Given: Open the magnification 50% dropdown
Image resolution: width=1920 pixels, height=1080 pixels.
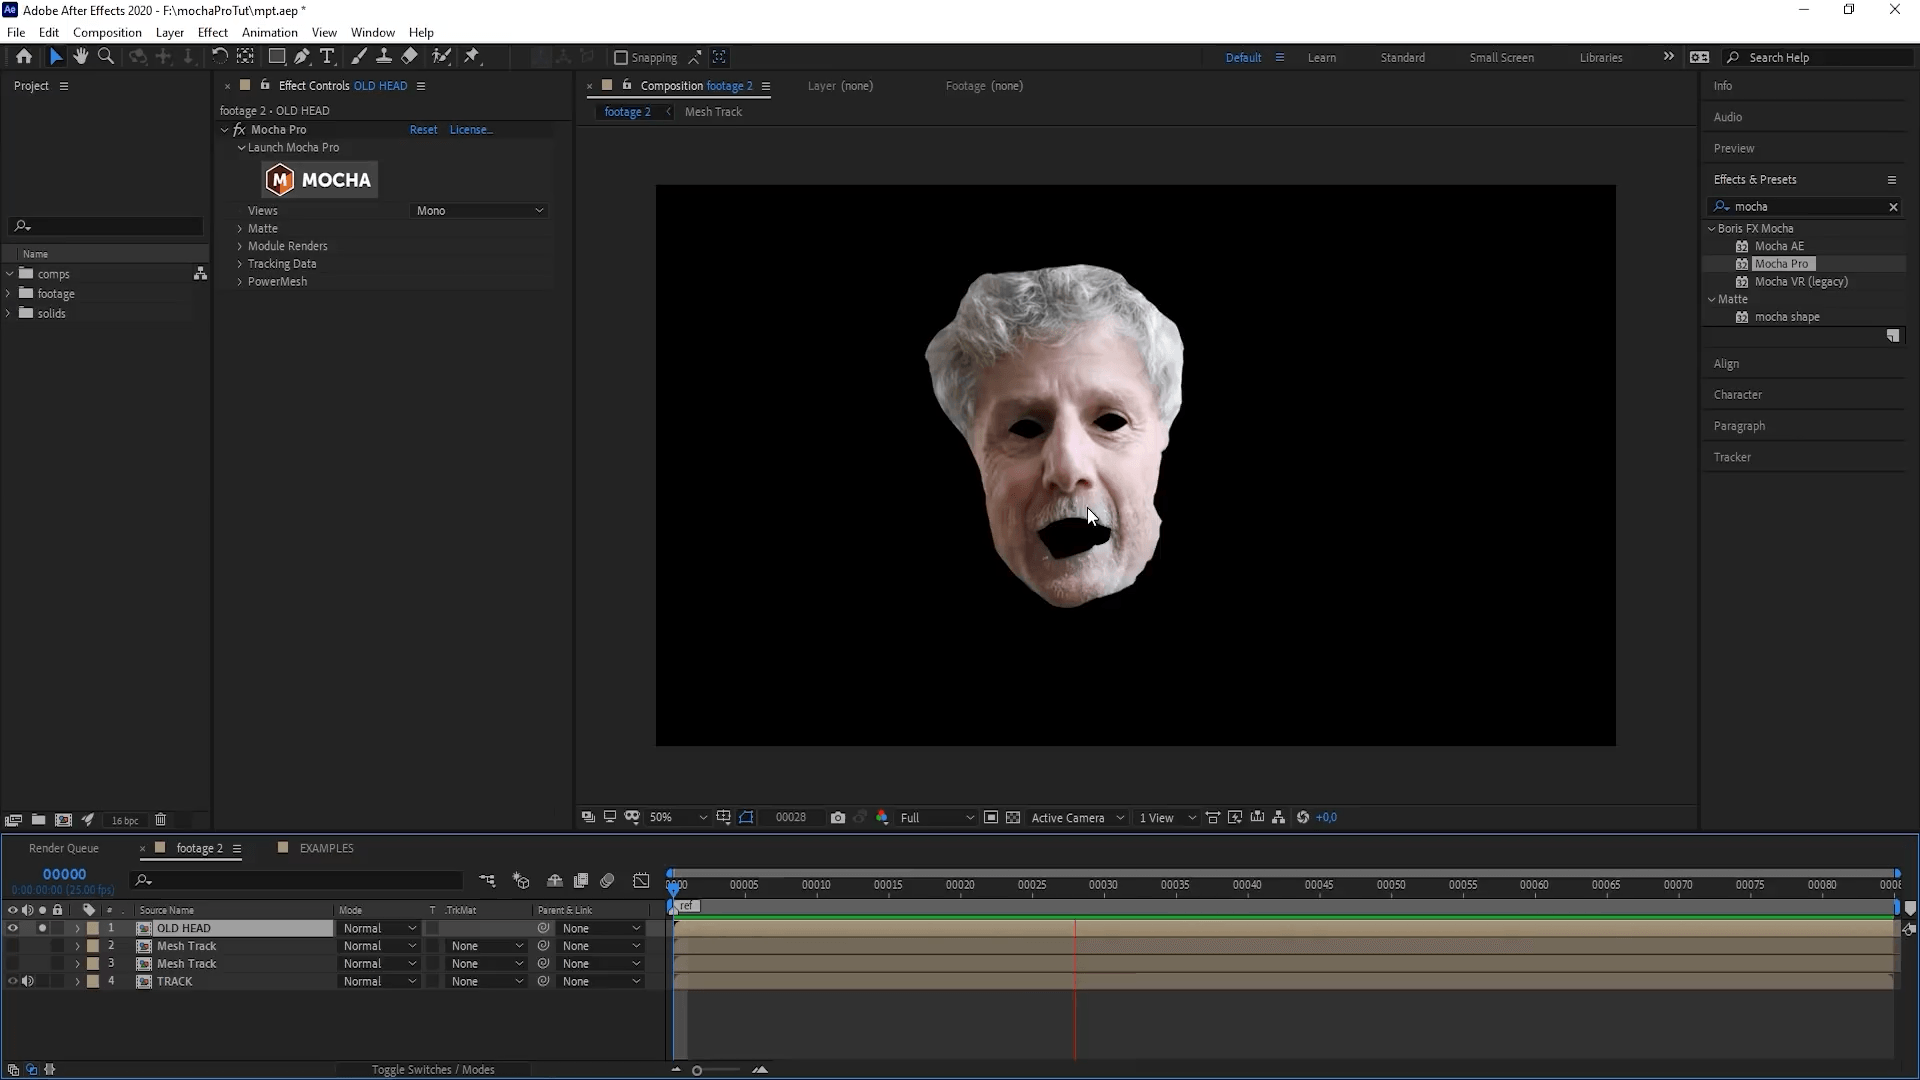Looking at the screenshot, I should (x=677, y=818).
